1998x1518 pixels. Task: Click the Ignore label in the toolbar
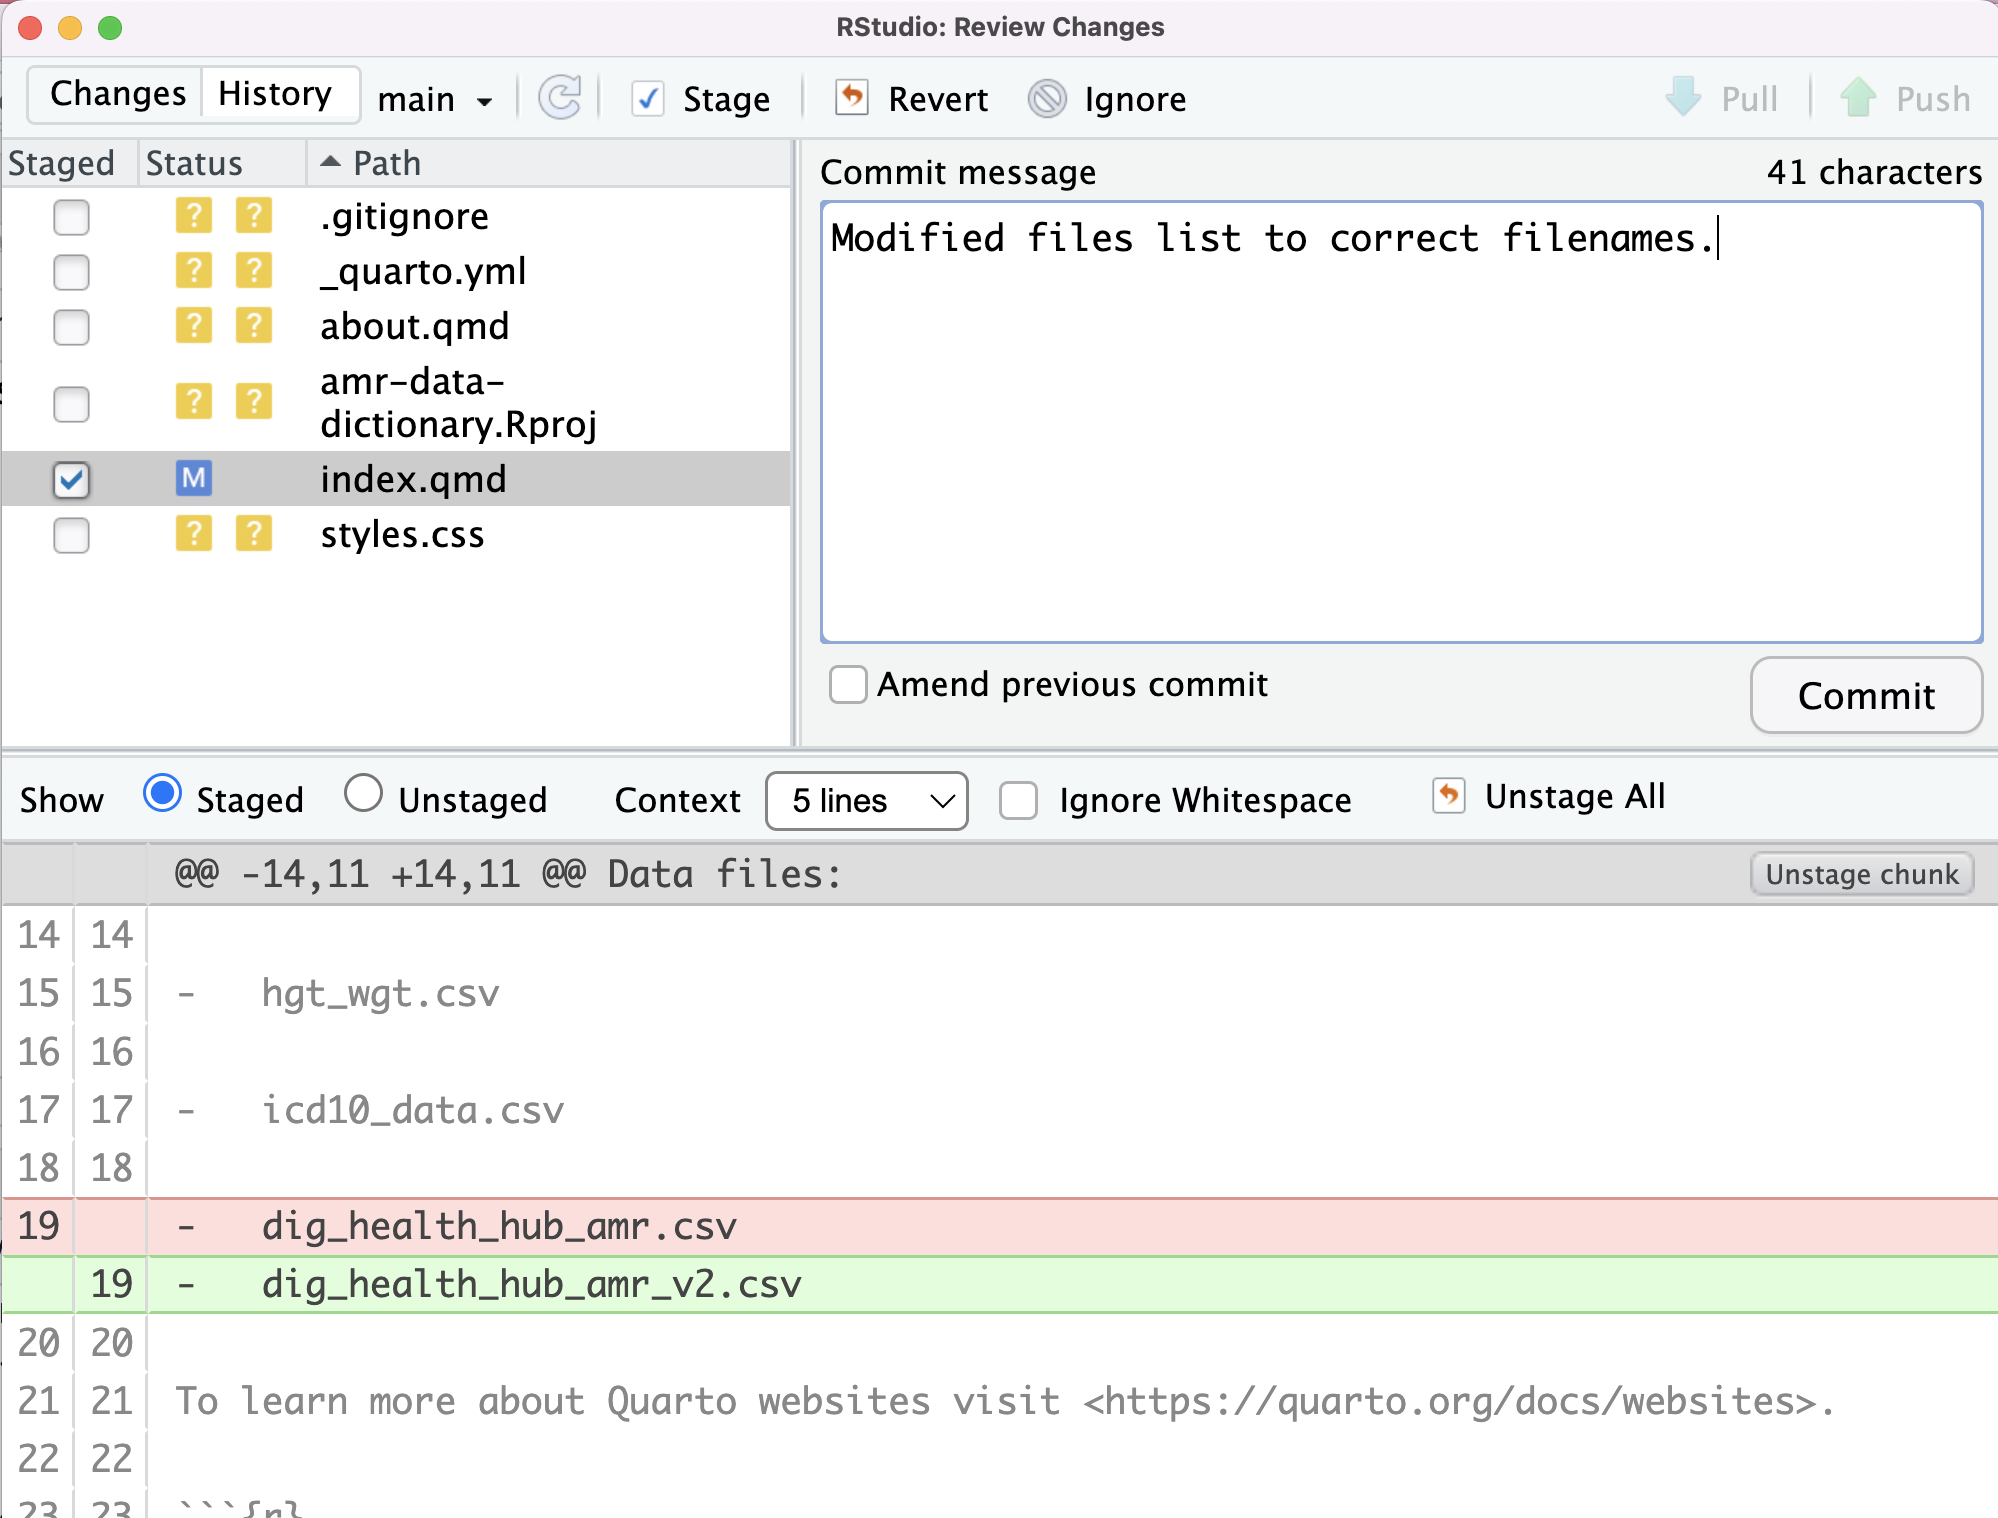(x=1135, y=99)
